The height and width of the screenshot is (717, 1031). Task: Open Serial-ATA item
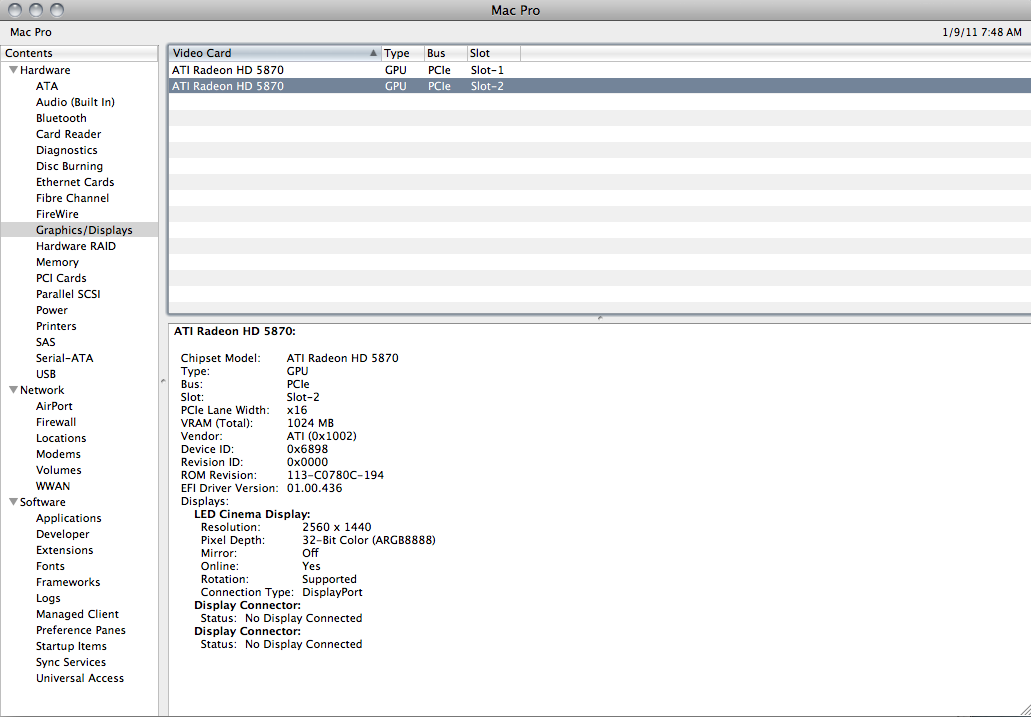click(64, 358)
